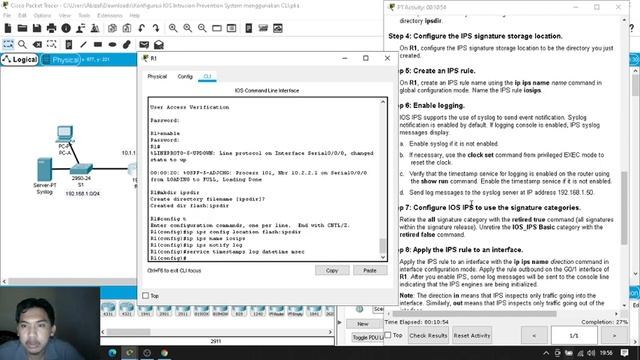Open Microsoft Edge from taskbar

(112, 353)
